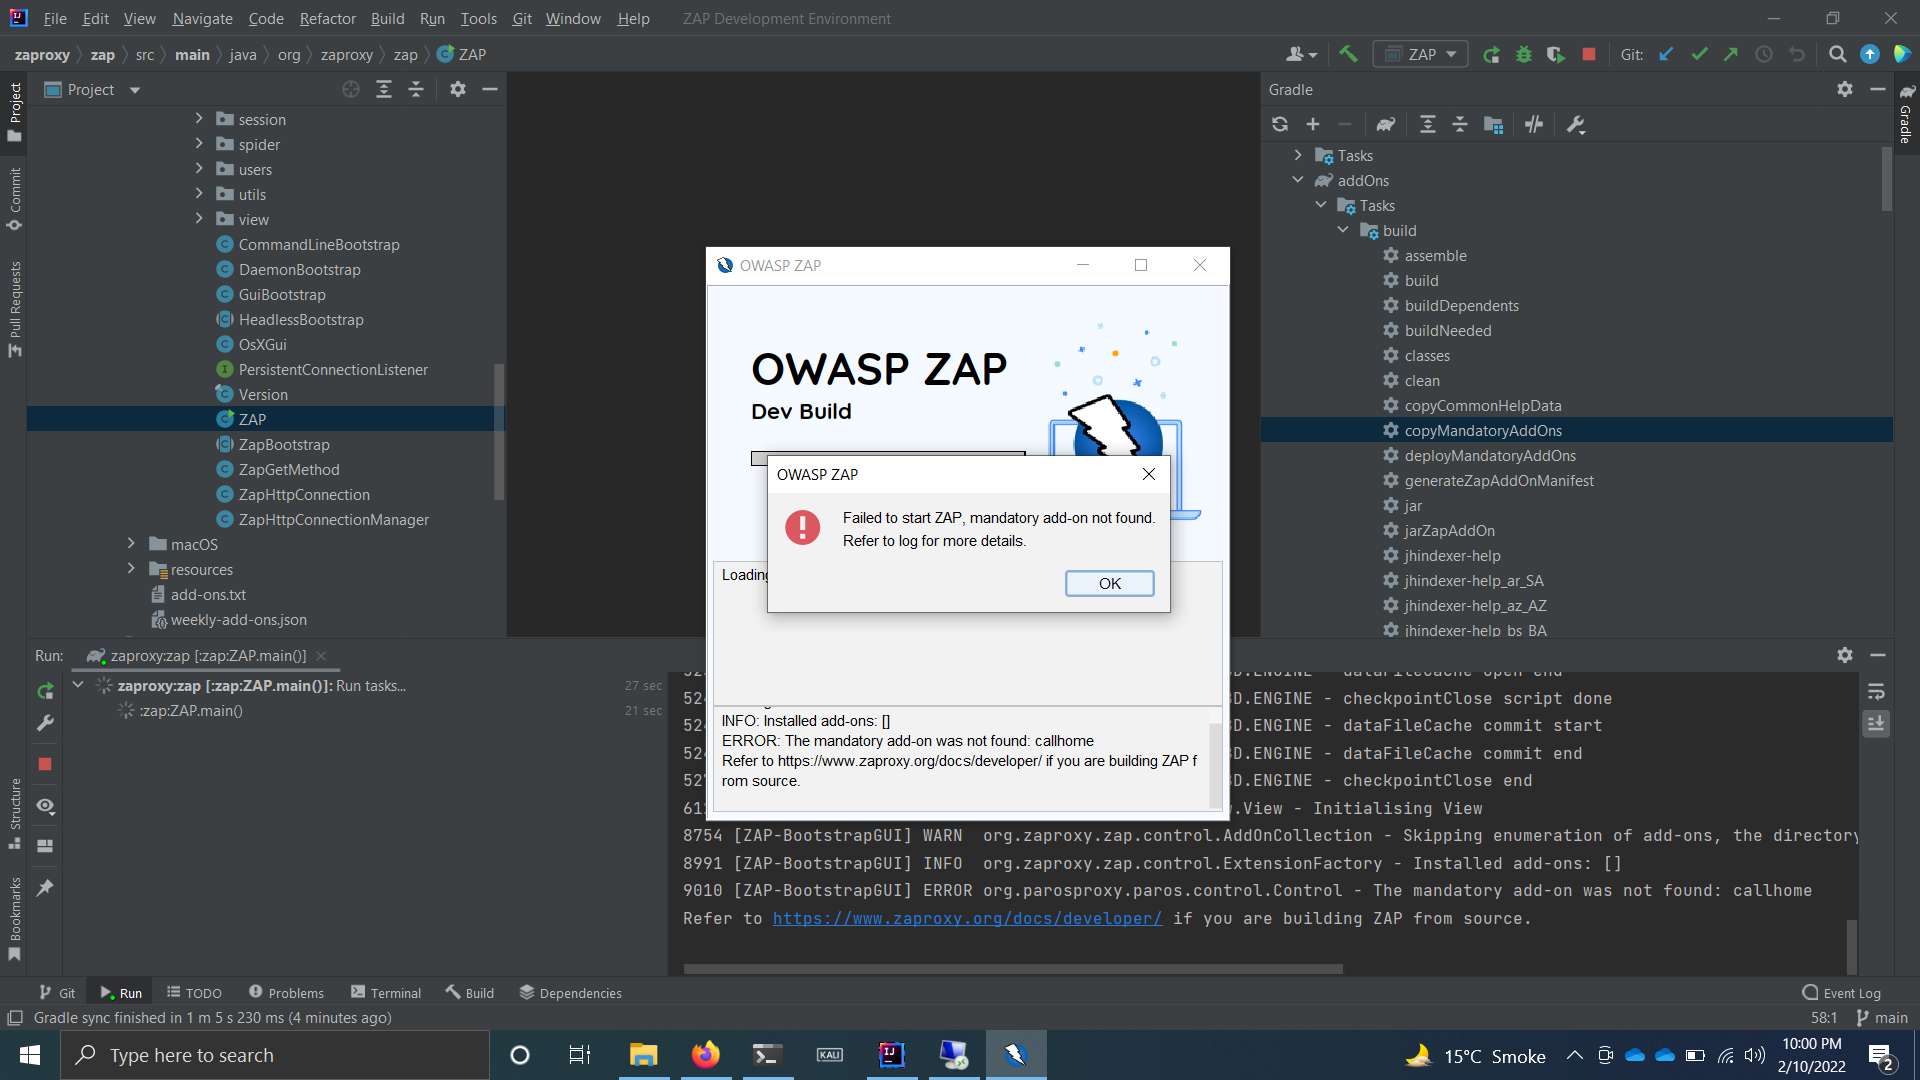Execute selected Gradle task with elephant icon
This screenshot has height=1080, width=1920.
1385,124
